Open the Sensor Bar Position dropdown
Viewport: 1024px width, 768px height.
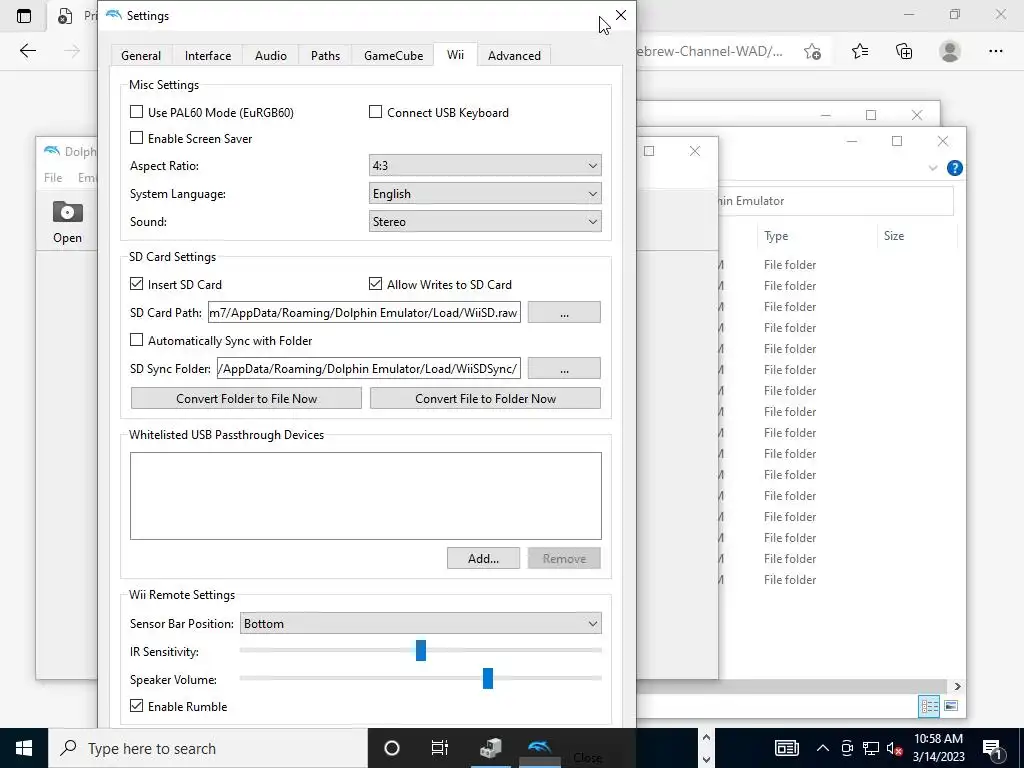click(421, 623)
